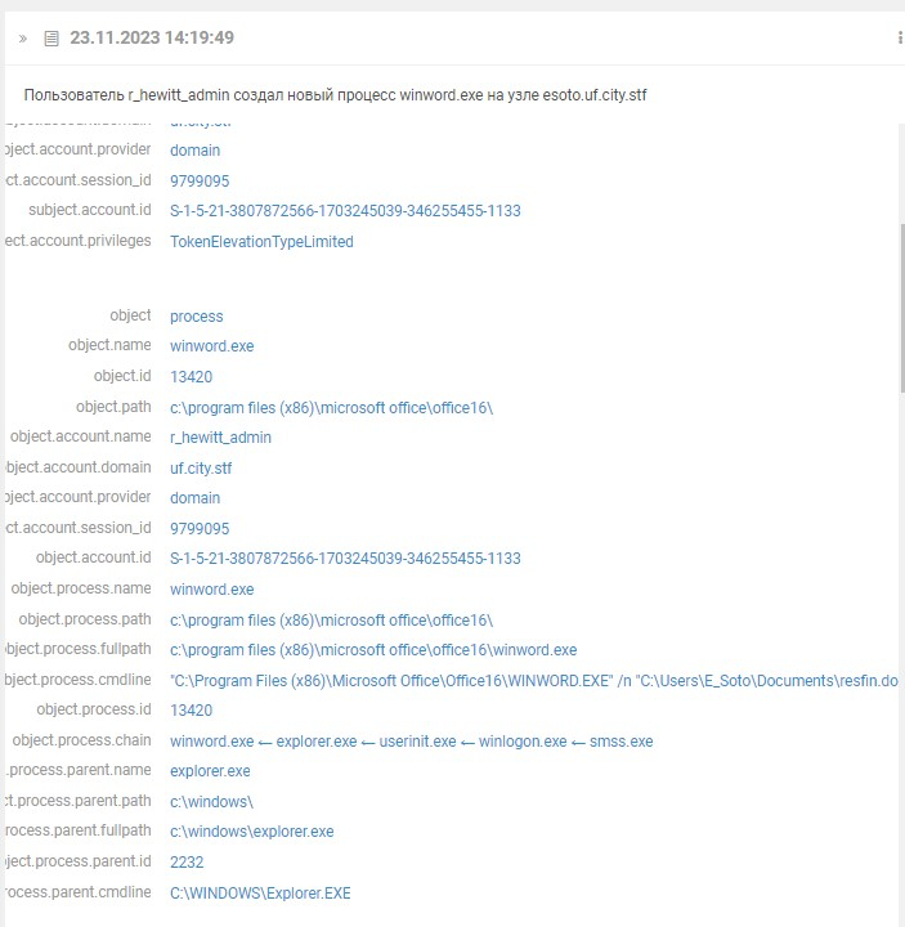Click the parent cmdline C:\WINDOWS\Explorer.EXE
The width and height of the screenshot is (906, 928).
(x=260, y=893)
